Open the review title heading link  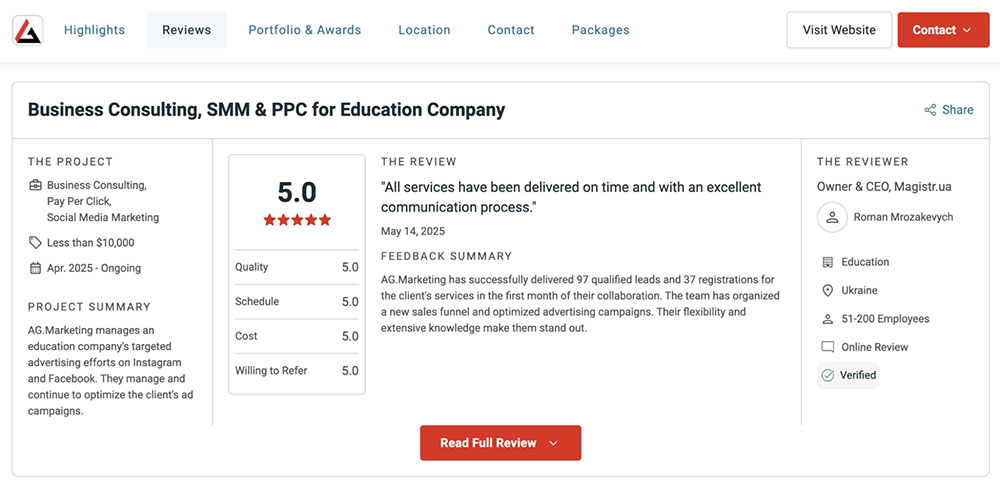click(x=266, y=110)
